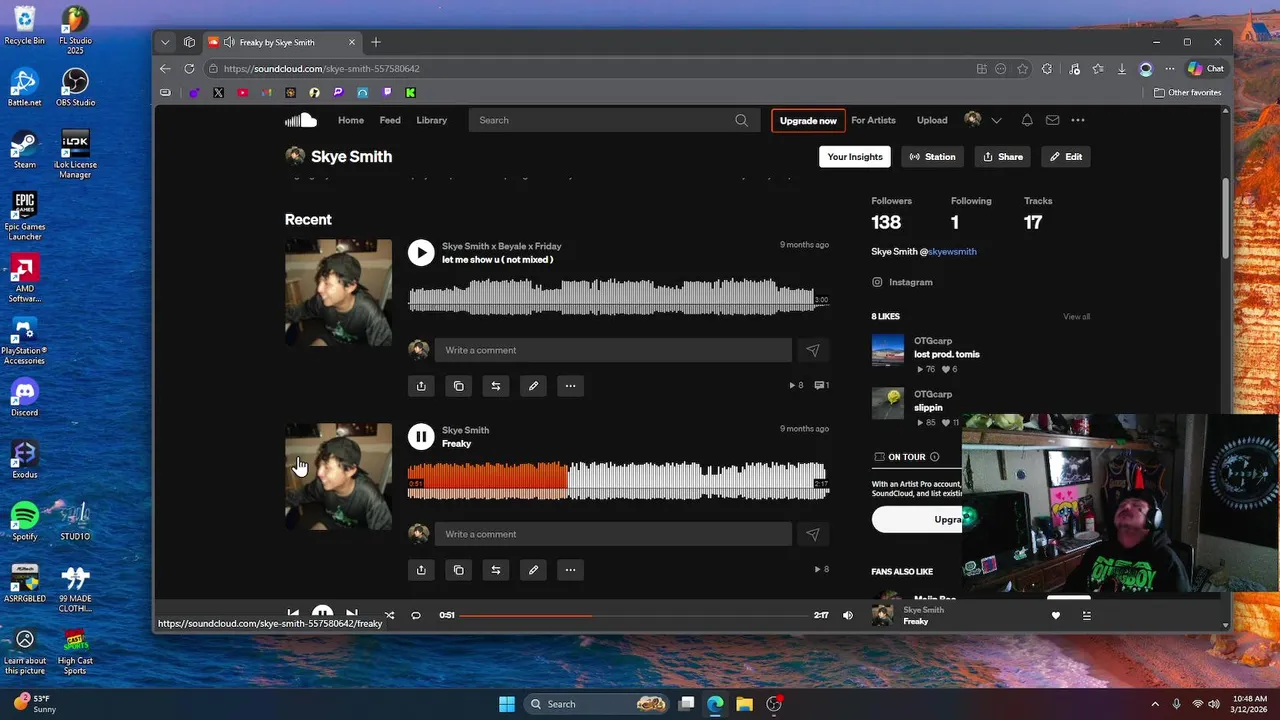Screen dimensions: 1280x720
Task: Open the Upload page
Action: pyautogui.click(x=932, y=120)
